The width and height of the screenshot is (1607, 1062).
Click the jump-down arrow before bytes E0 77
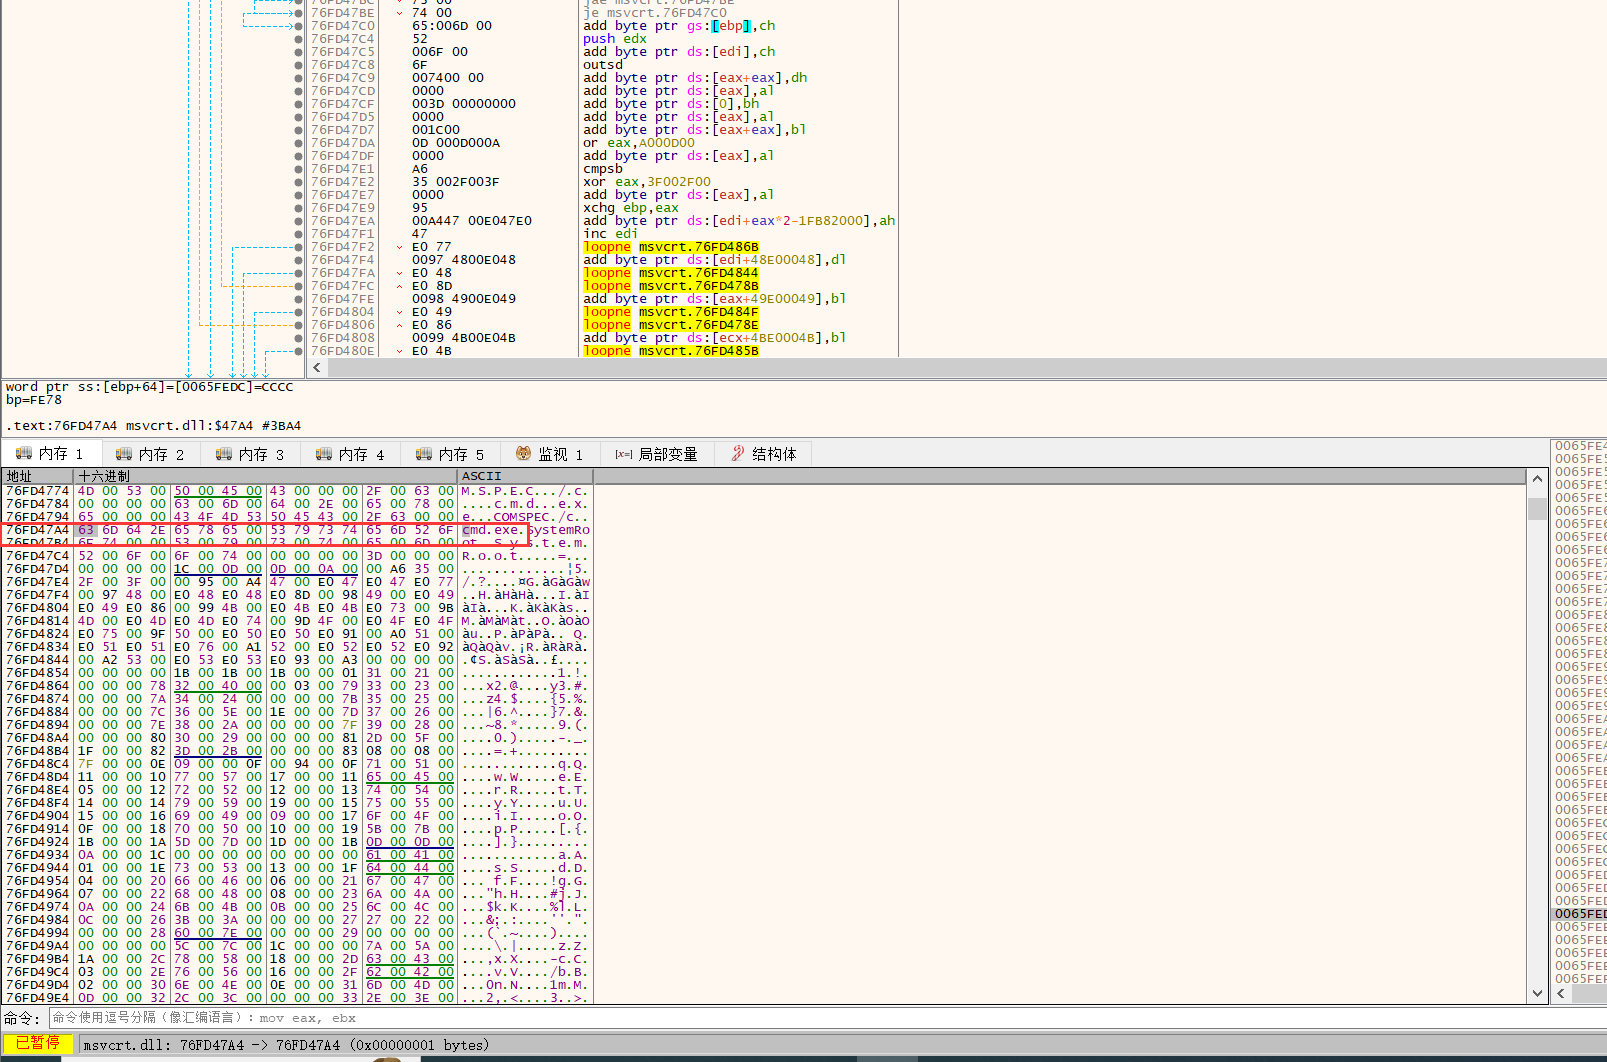pos(400,247)
